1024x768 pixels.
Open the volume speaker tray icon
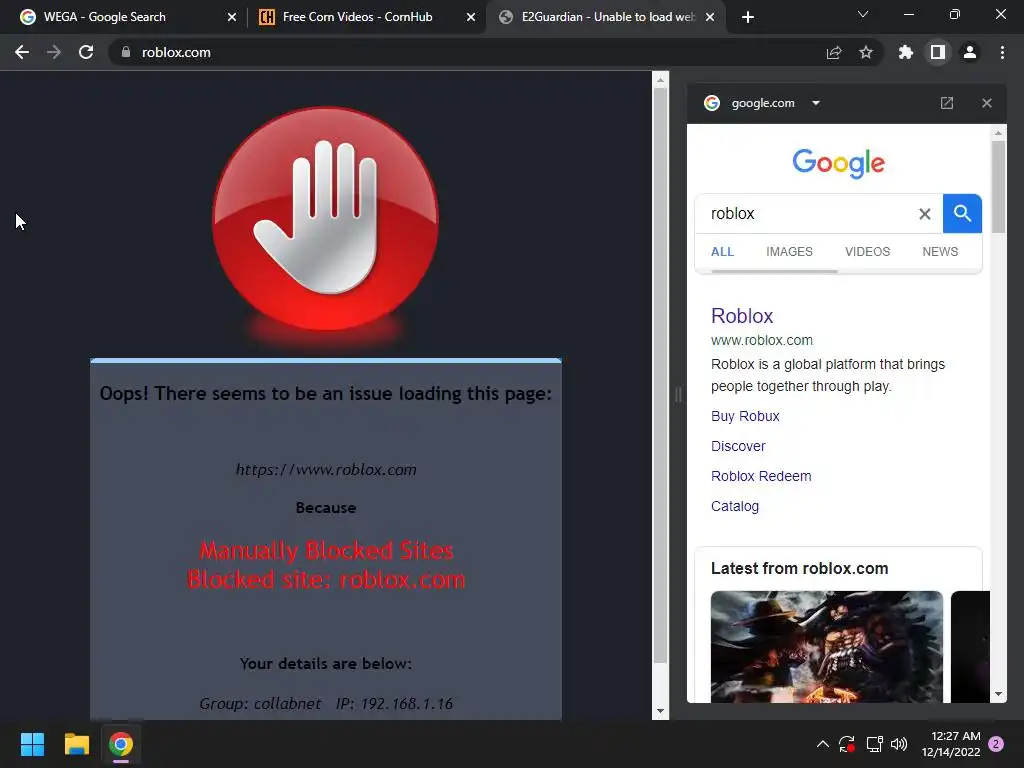point(899,744)
